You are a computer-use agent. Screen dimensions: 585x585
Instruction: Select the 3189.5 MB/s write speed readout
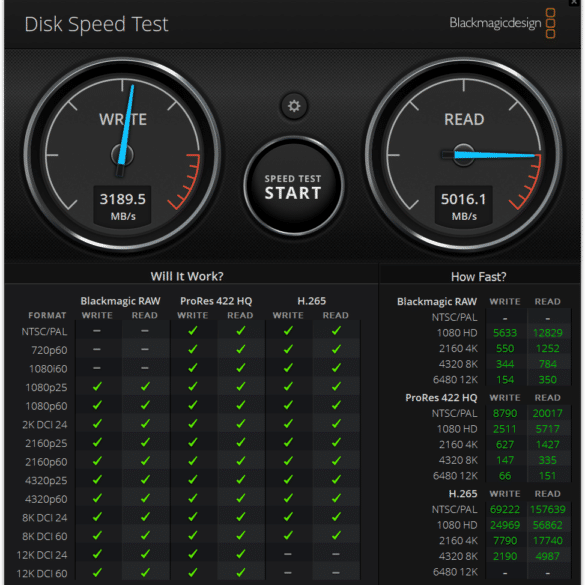coord(122,206)
